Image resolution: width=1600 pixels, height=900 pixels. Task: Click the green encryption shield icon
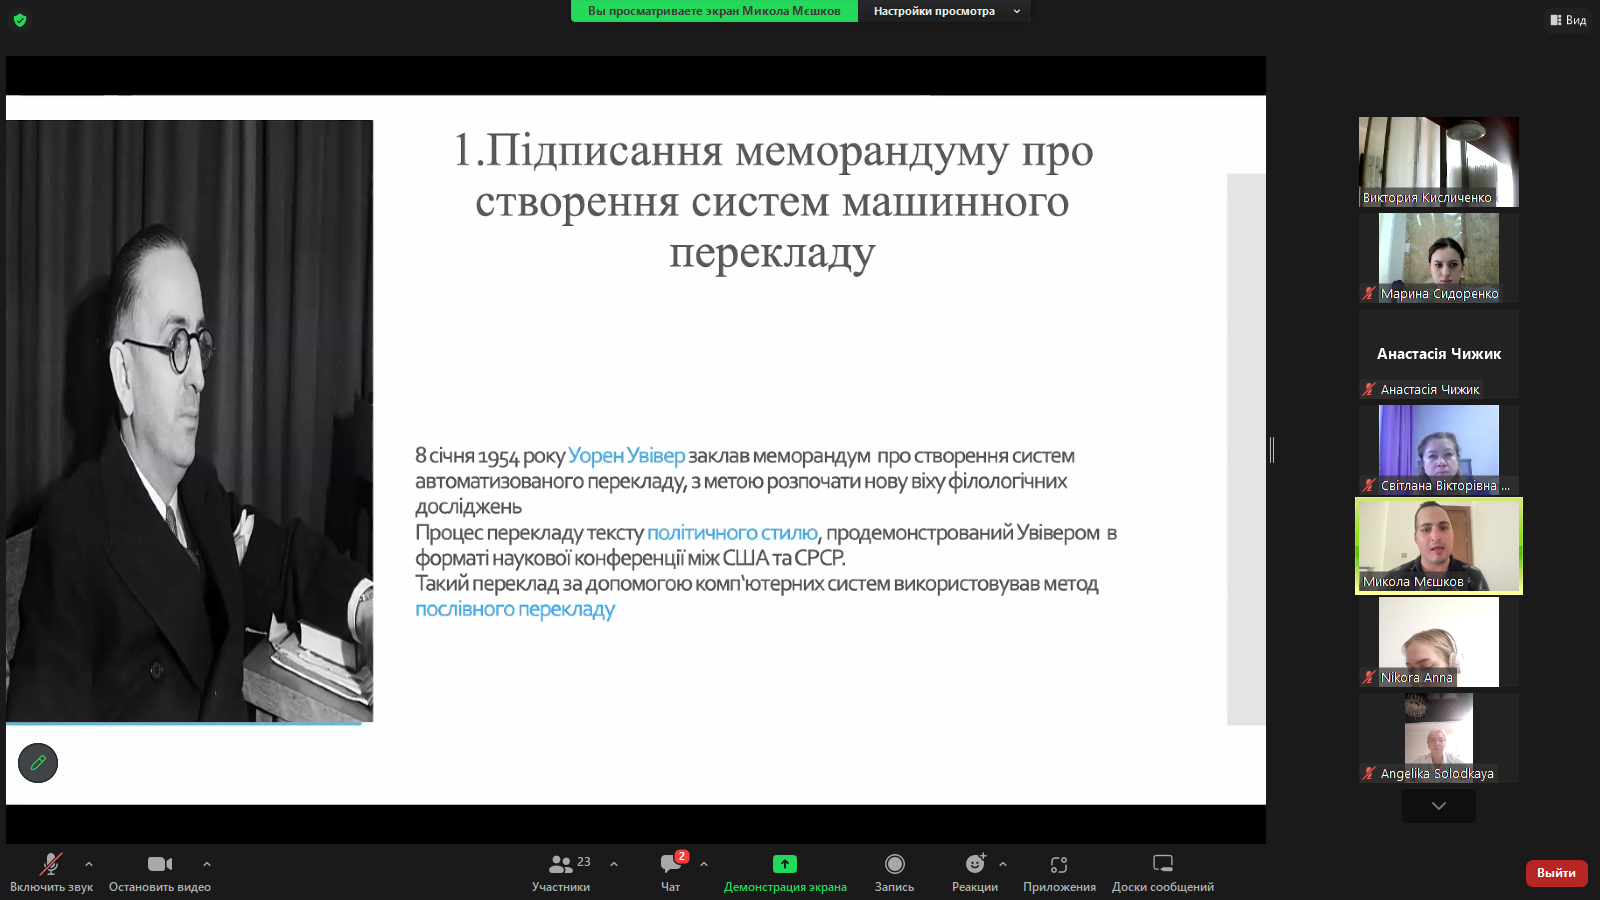click(20, 20)
